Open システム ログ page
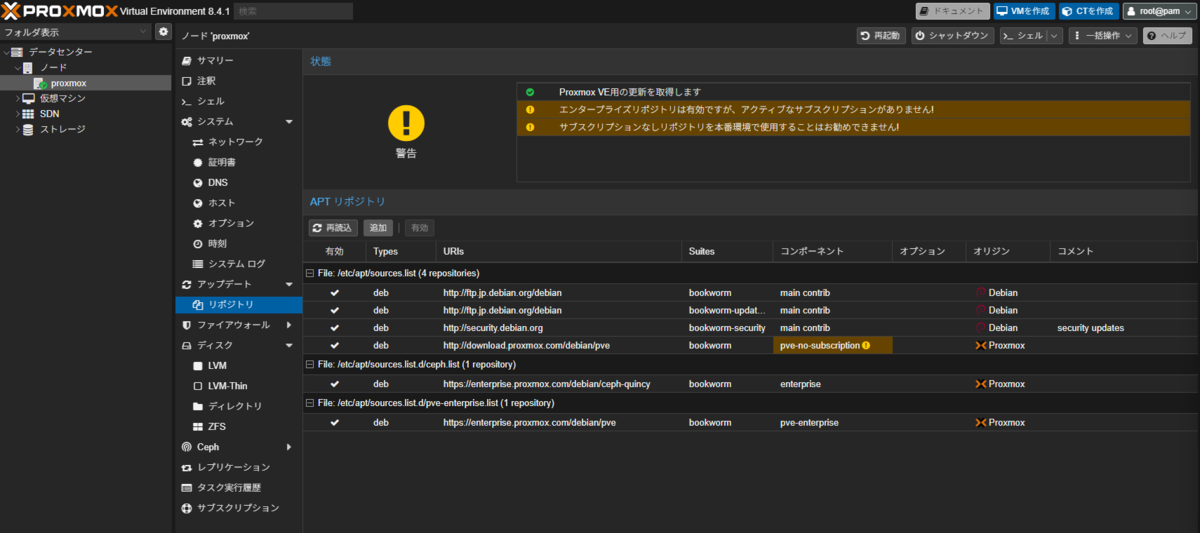The image size is (1200, 533). (x=237, y=264)
